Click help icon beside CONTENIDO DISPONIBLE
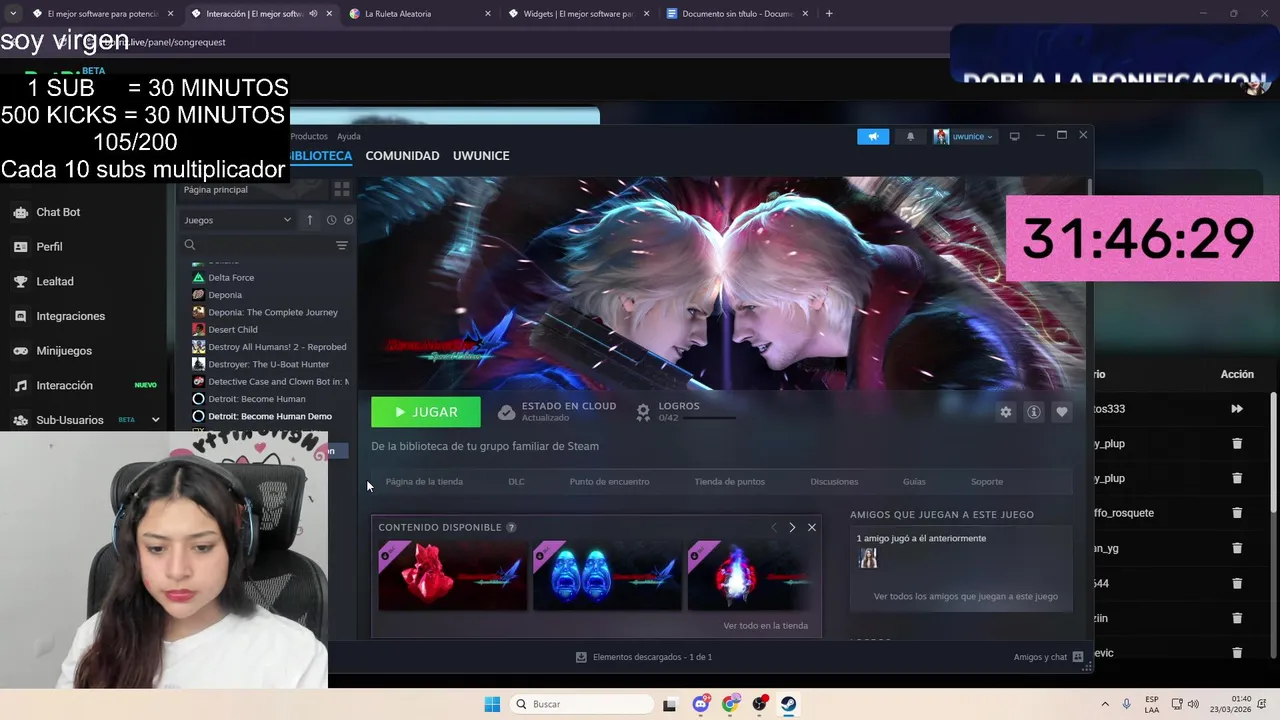The height and width of the screenshot is (720, 1280). pos(511,527)
